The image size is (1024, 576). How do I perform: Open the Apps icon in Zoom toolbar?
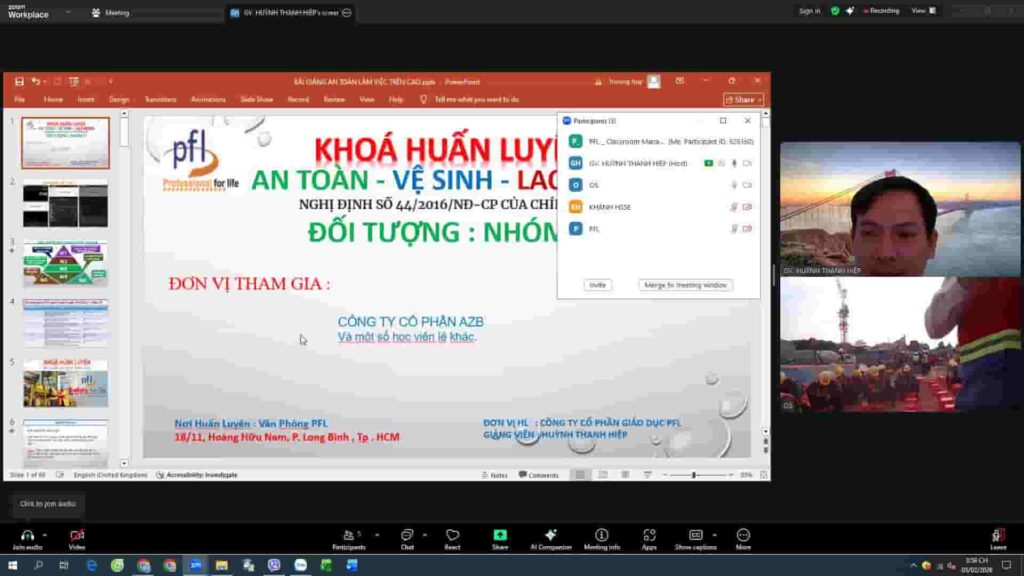tap(649, 535)
